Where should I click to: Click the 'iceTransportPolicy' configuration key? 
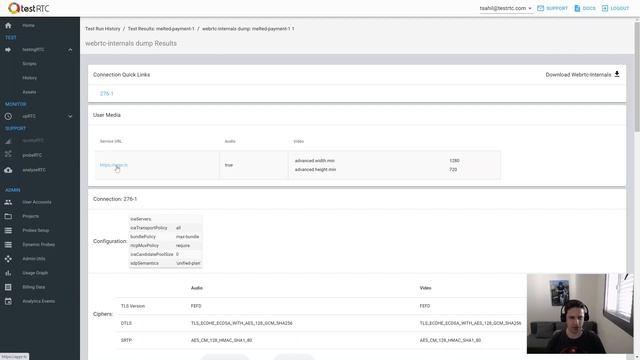click(149, 228)
